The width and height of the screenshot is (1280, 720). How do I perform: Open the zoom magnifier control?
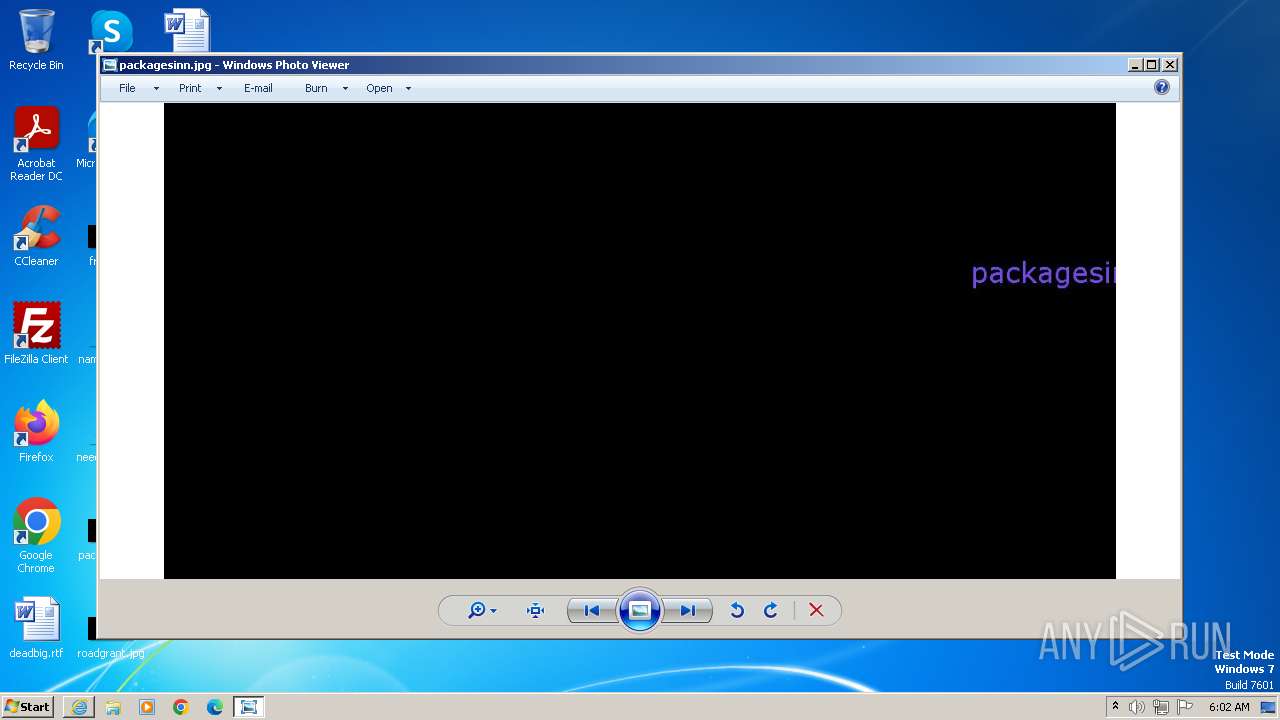(482, 610)
